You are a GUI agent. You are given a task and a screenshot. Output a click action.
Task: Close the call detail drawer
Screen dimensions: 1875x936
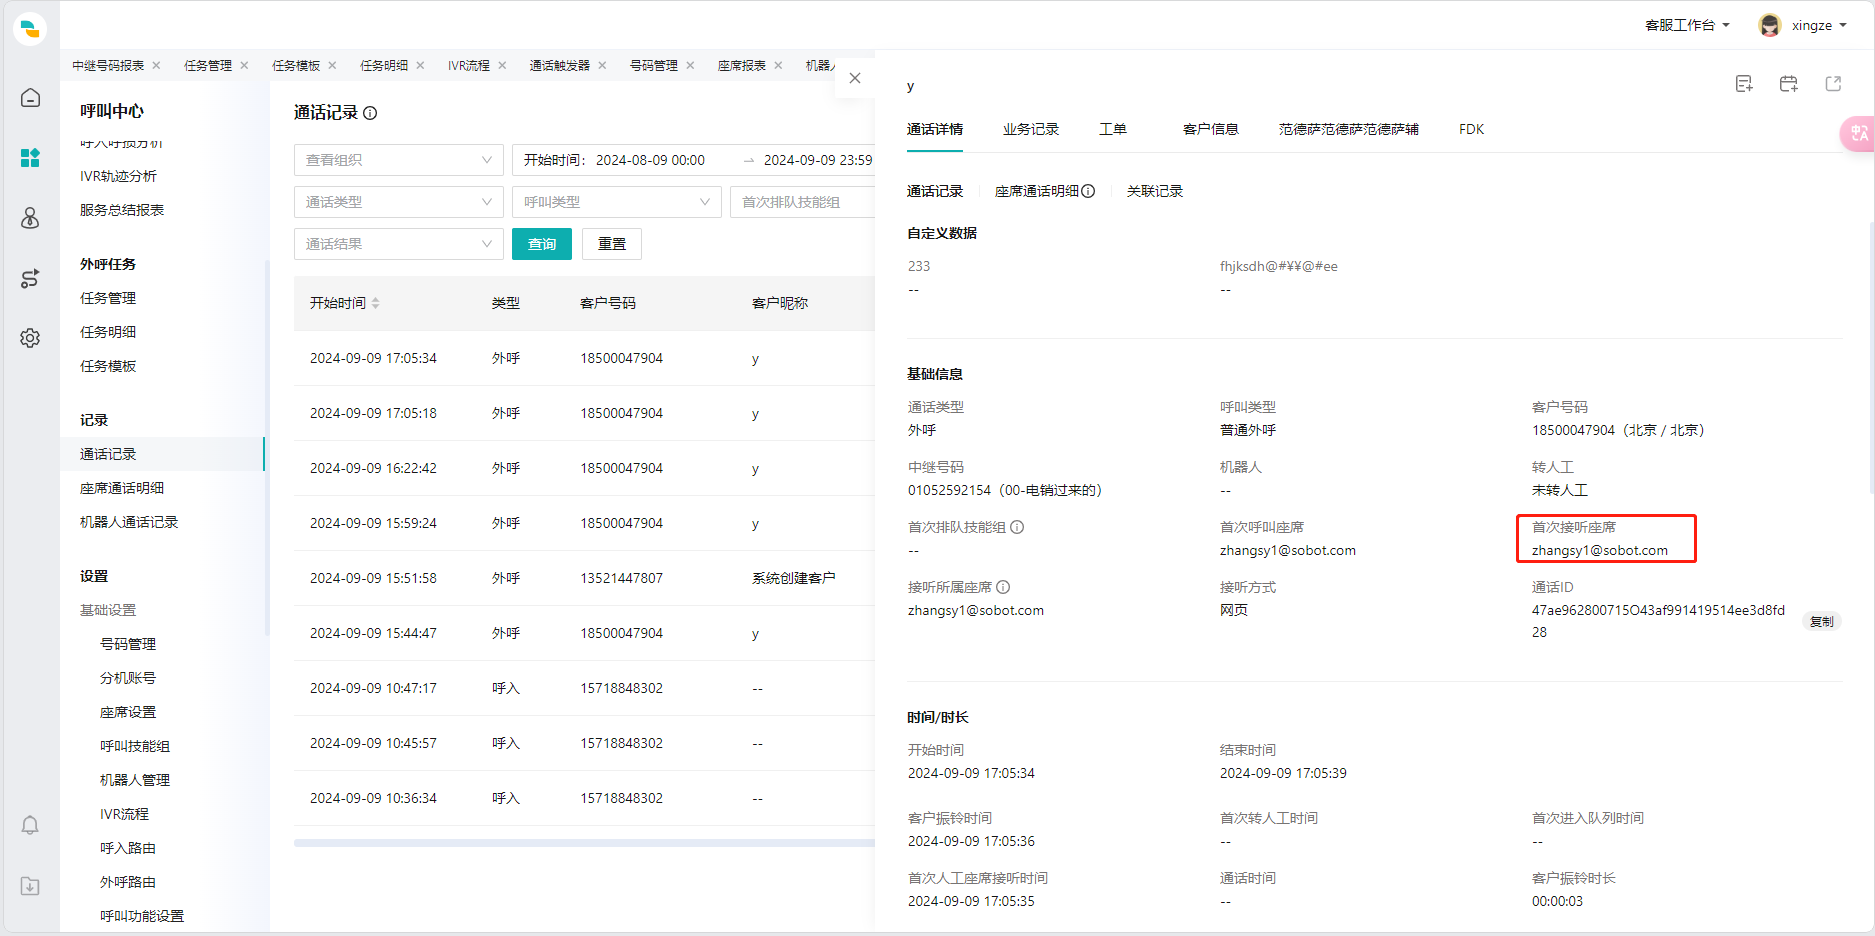[x=855, y=78]
